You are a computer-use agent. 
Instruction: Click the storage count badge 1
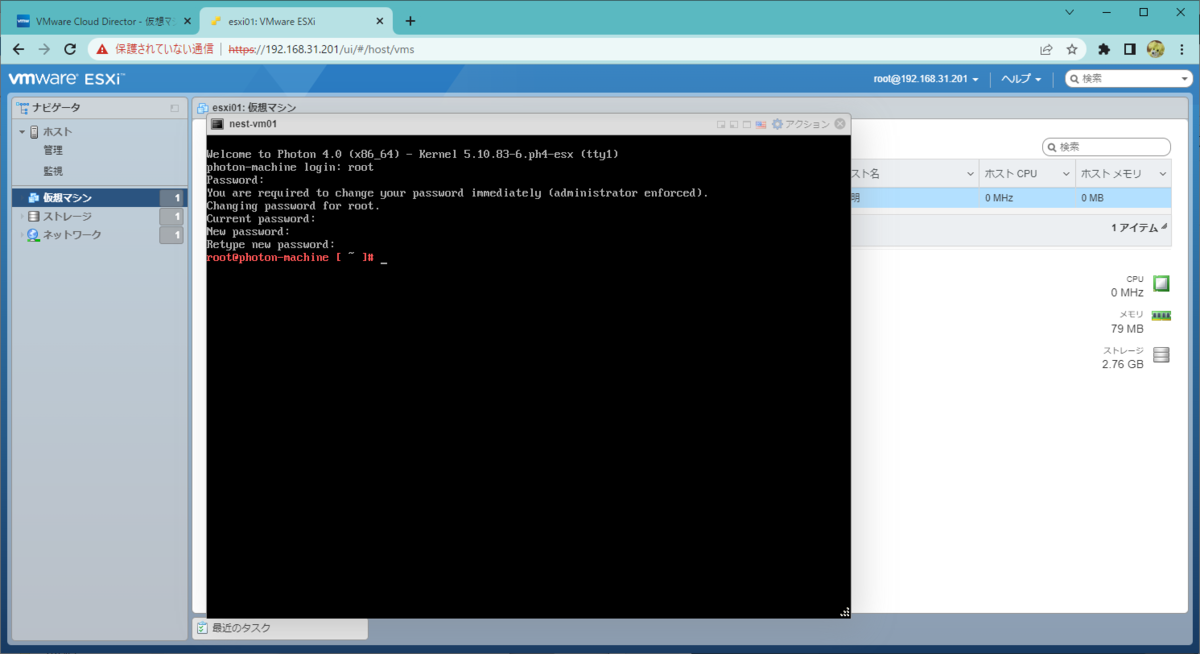tap(173, 216)
